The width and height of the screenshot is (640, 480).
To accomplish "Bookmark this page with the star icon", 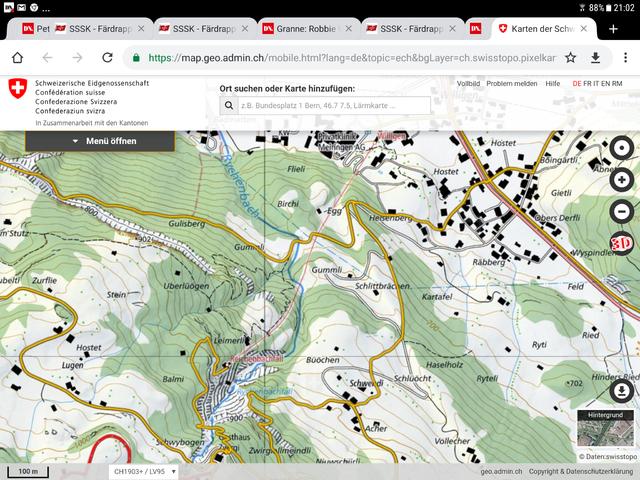I will [x=571, y=58].
